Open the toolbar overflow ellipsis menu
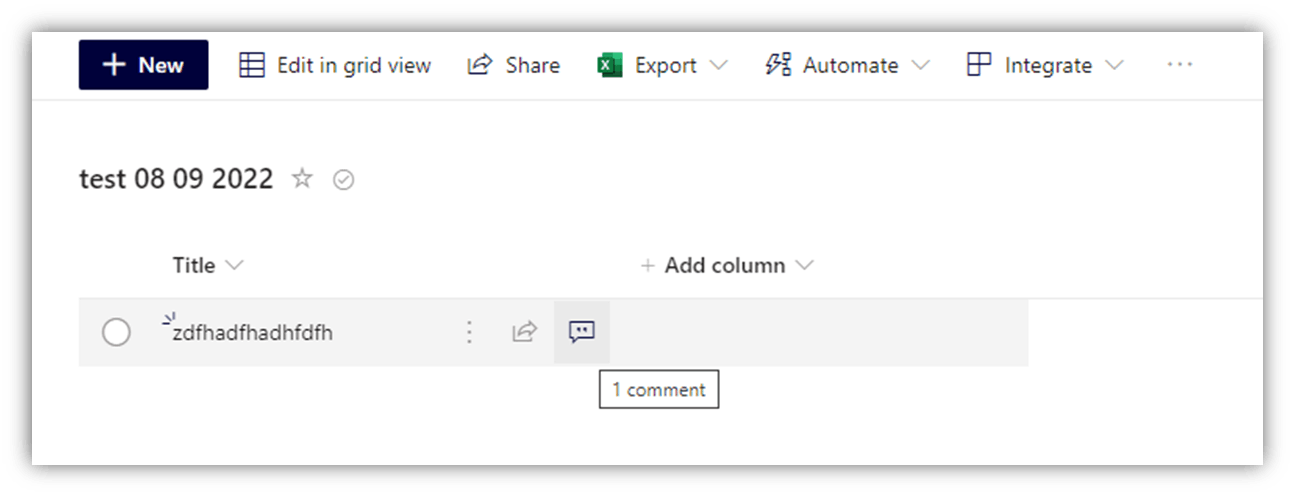 (1180, 65)
